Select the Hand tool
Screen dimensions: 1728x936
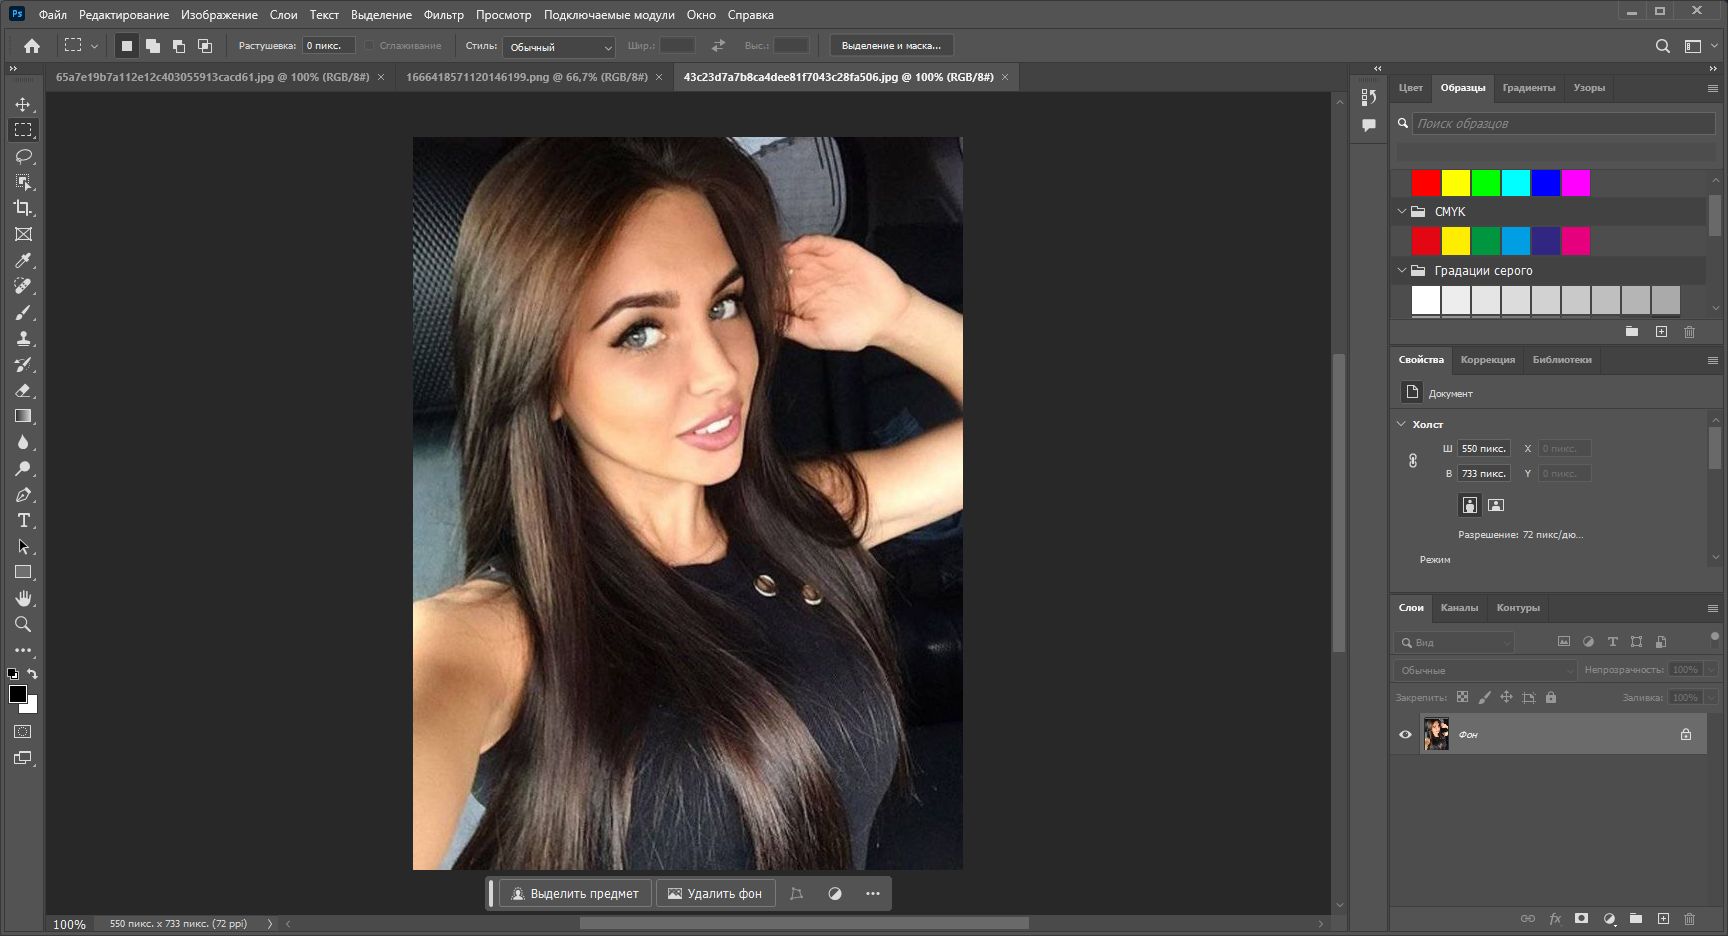pos(23,598)
